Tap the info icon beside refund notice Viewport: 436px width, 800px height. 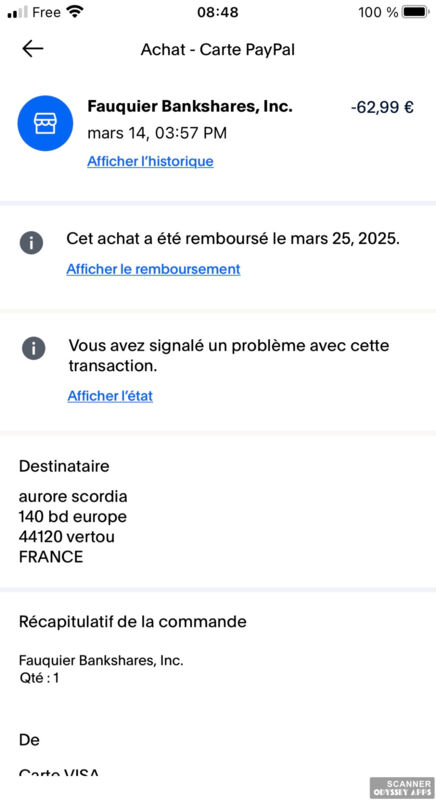click(32, 243)
